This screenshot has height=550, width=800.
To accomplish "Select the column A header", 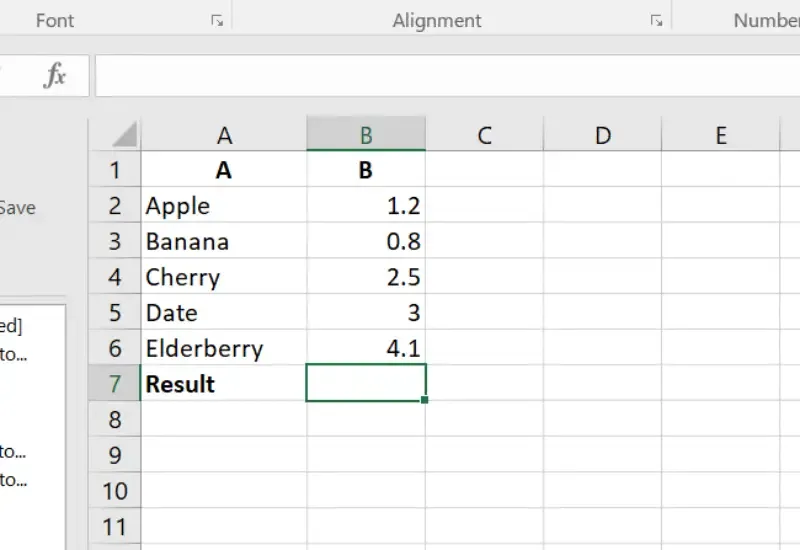I will pos(224,135).
